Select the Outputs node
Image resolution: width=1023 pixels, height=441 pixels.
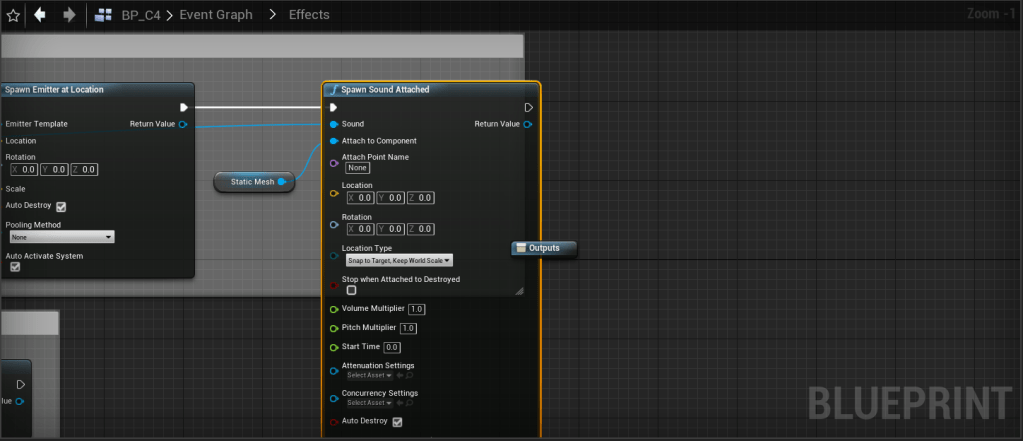click(544, 248)
